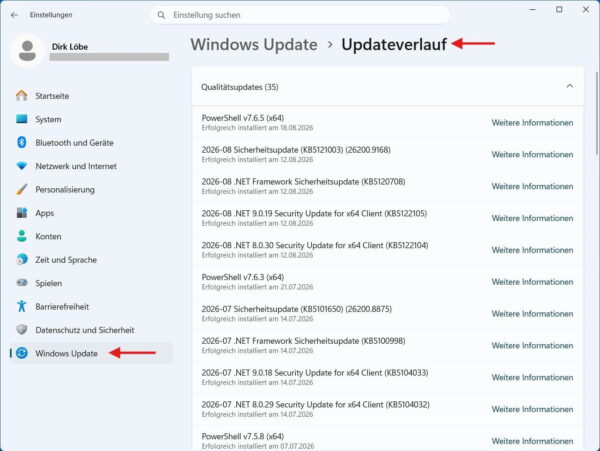Click the System monitor icon
Image resolution: width=600 pixels, height=451 pixels.
(22, 119)
